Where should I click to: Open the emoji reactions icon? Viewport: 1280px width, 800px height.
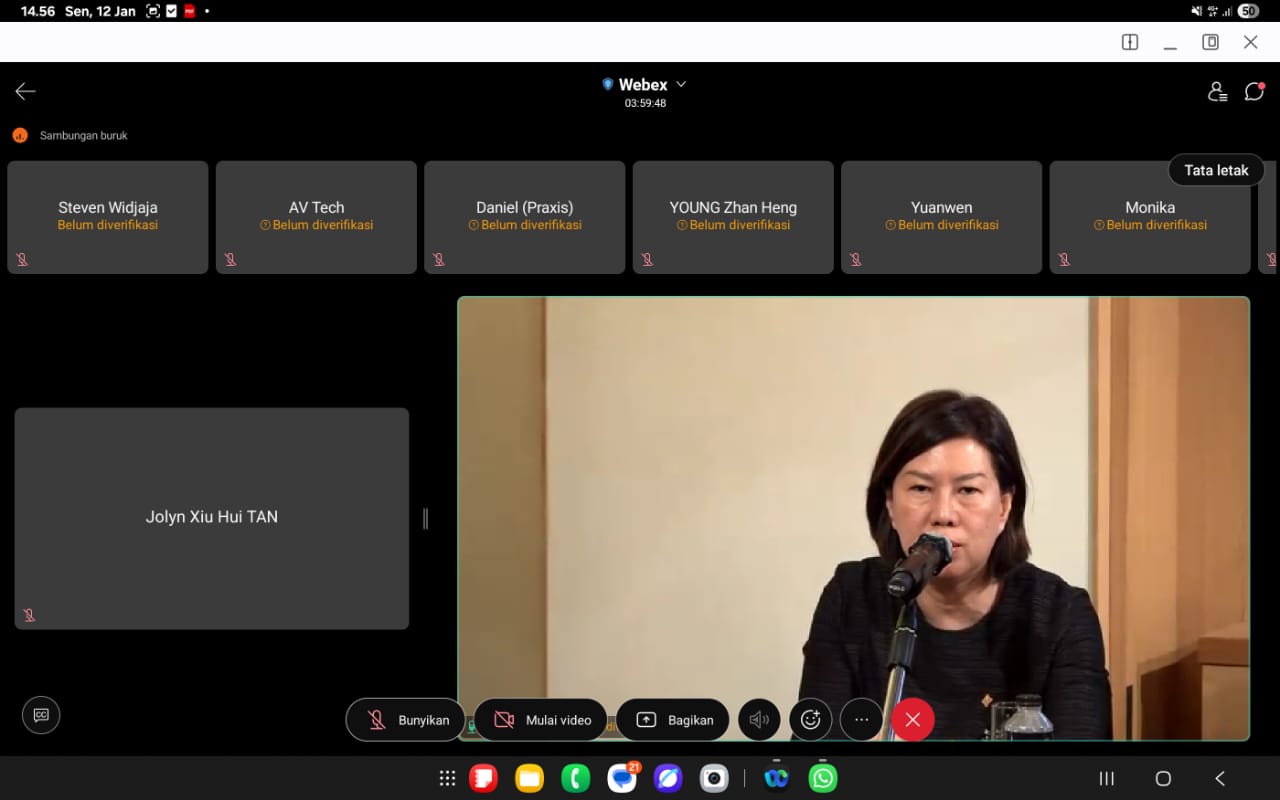pyautogui.click(x=810, y=720)
